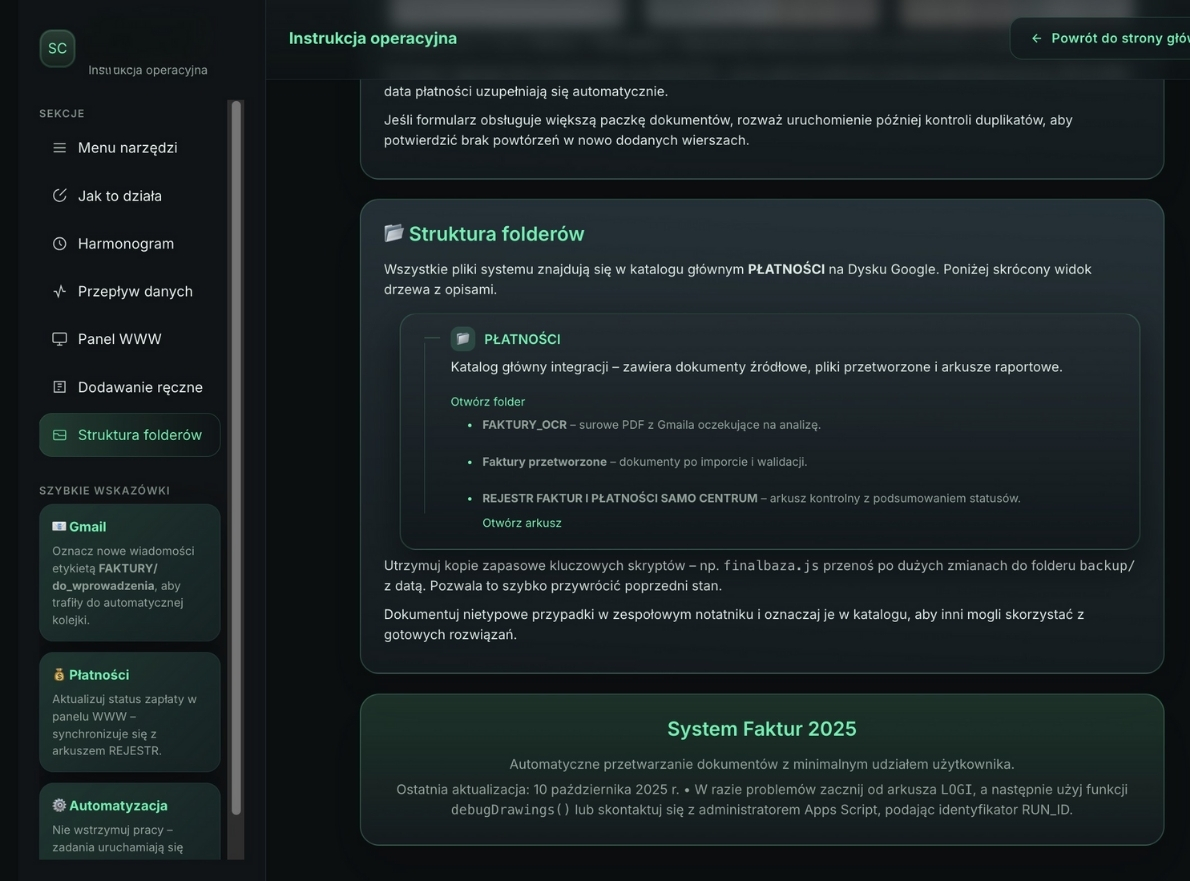Click the folder badge beside PŁATNOŚCI tree root
Screen dimensions: 1190x881
pos(461,338)
